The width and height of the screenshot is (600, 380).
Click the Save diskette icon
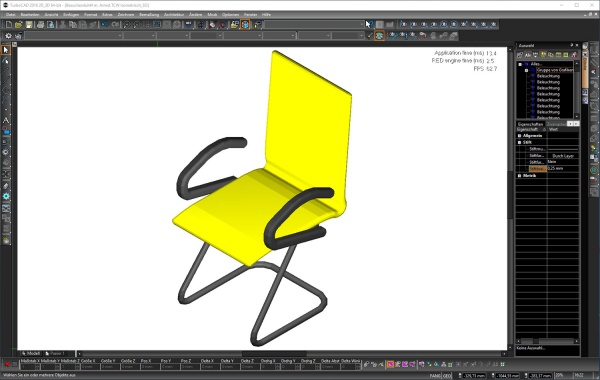click(29, 25)
